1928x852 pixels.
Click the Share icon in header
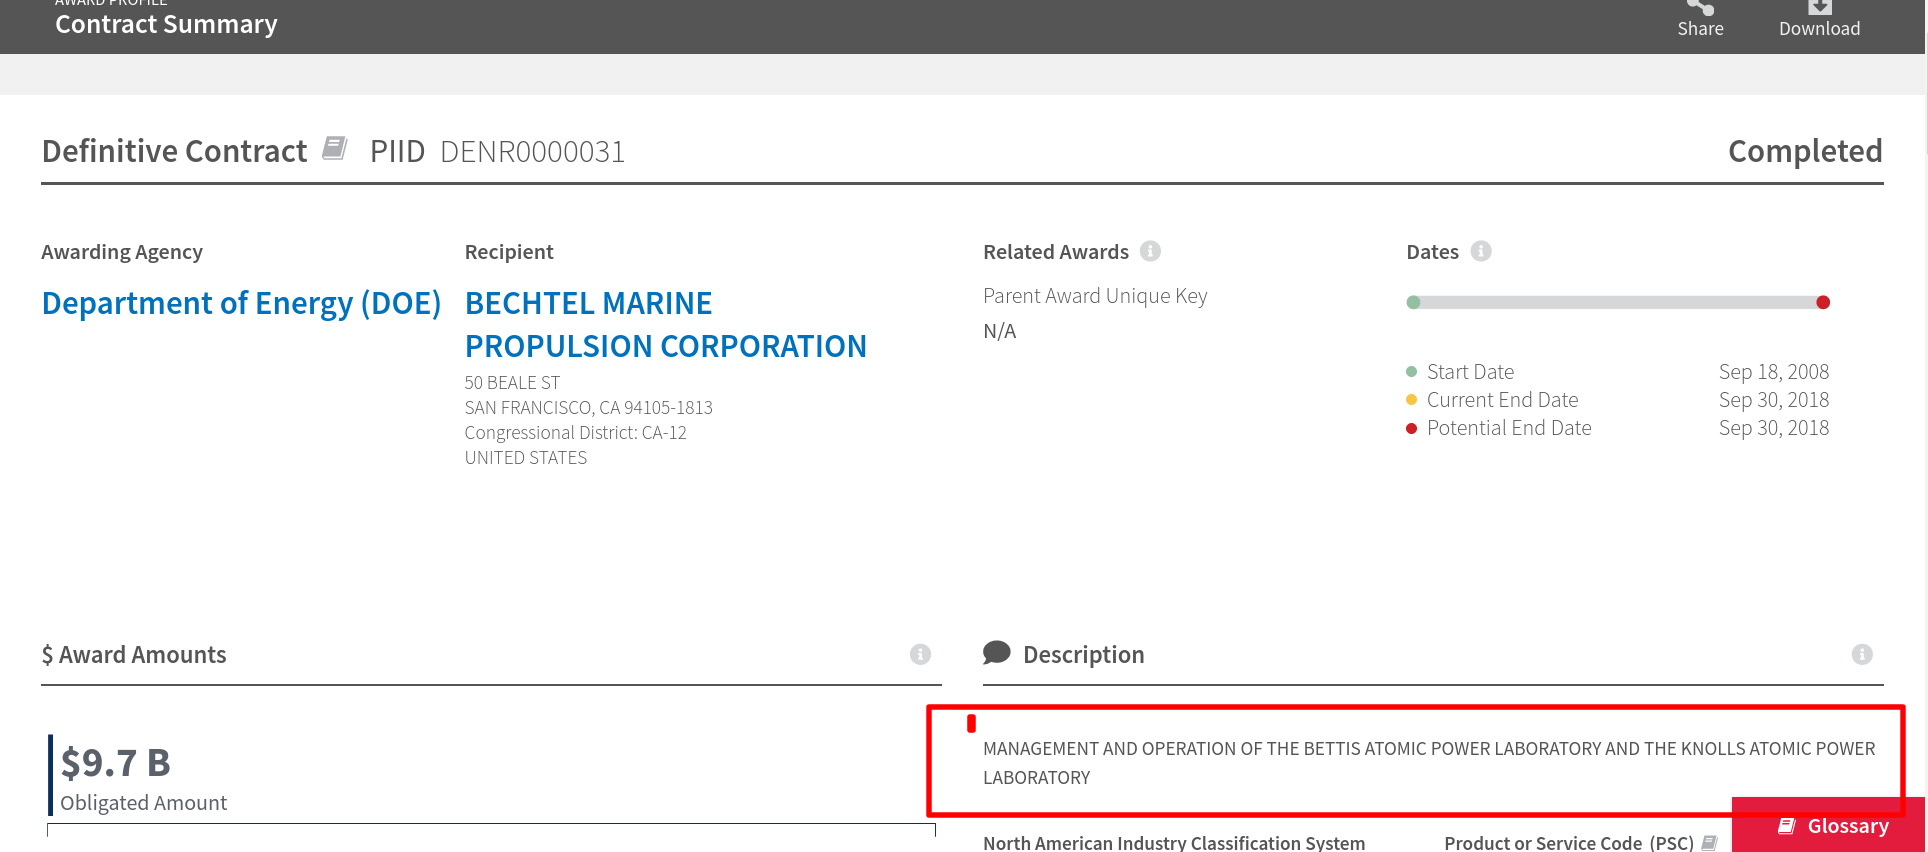pos(1700,7)
